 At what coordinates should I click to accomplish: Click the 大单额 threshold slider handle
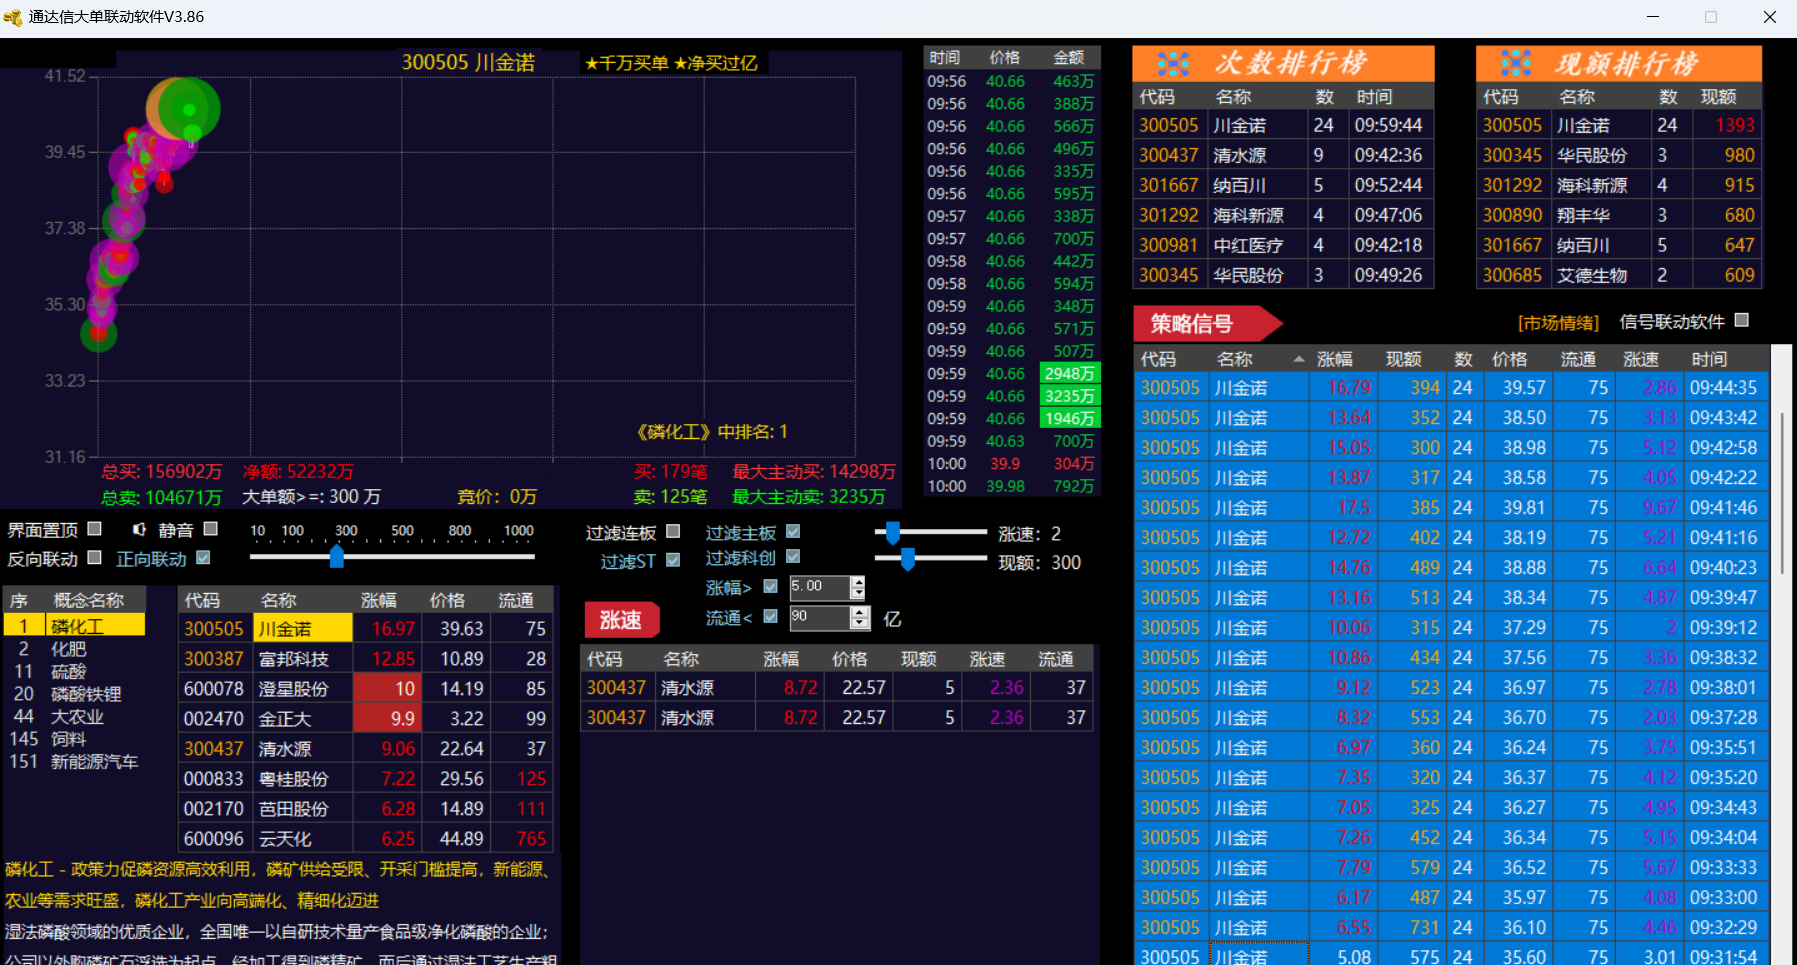point(337,556)
